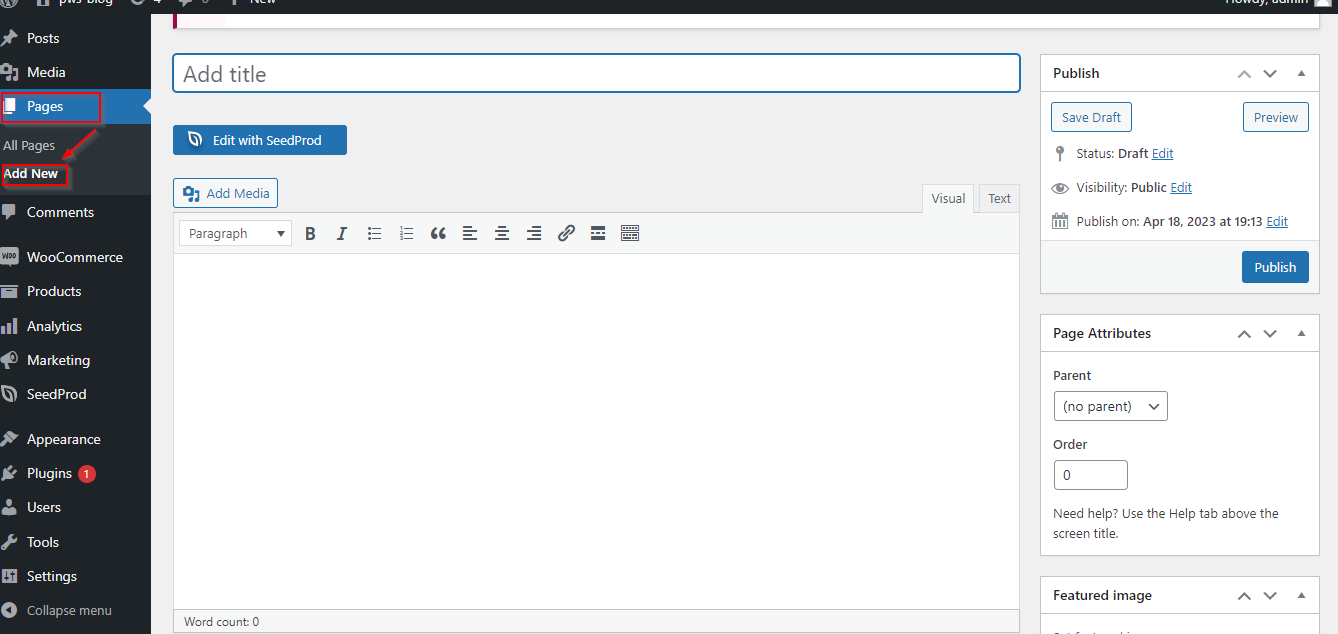Move Page Attributes box up
Viewport: 1338px width, 634px height.
[1244, 334]
